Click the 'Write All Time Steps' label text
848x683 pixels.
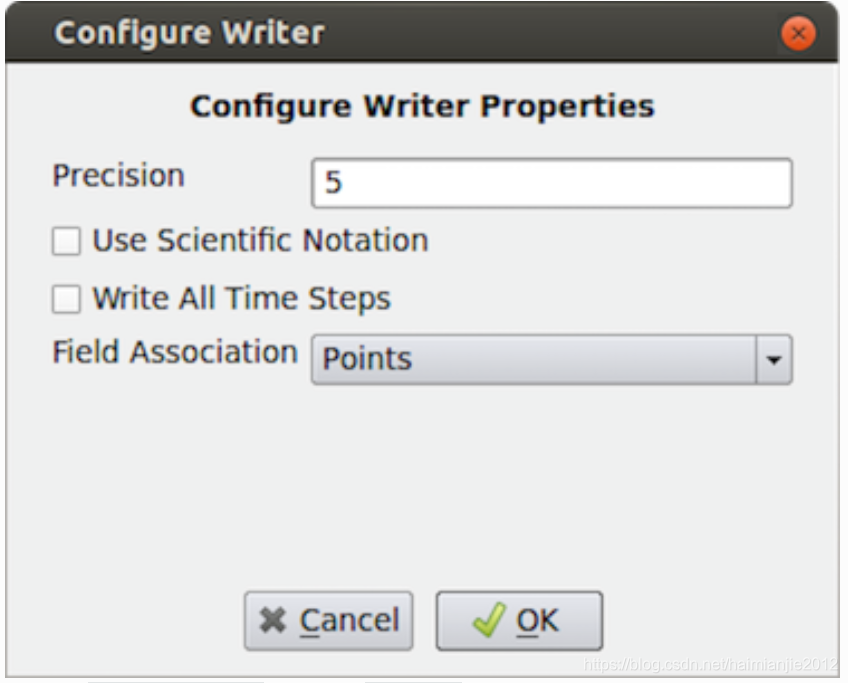[x=241, y=299]
